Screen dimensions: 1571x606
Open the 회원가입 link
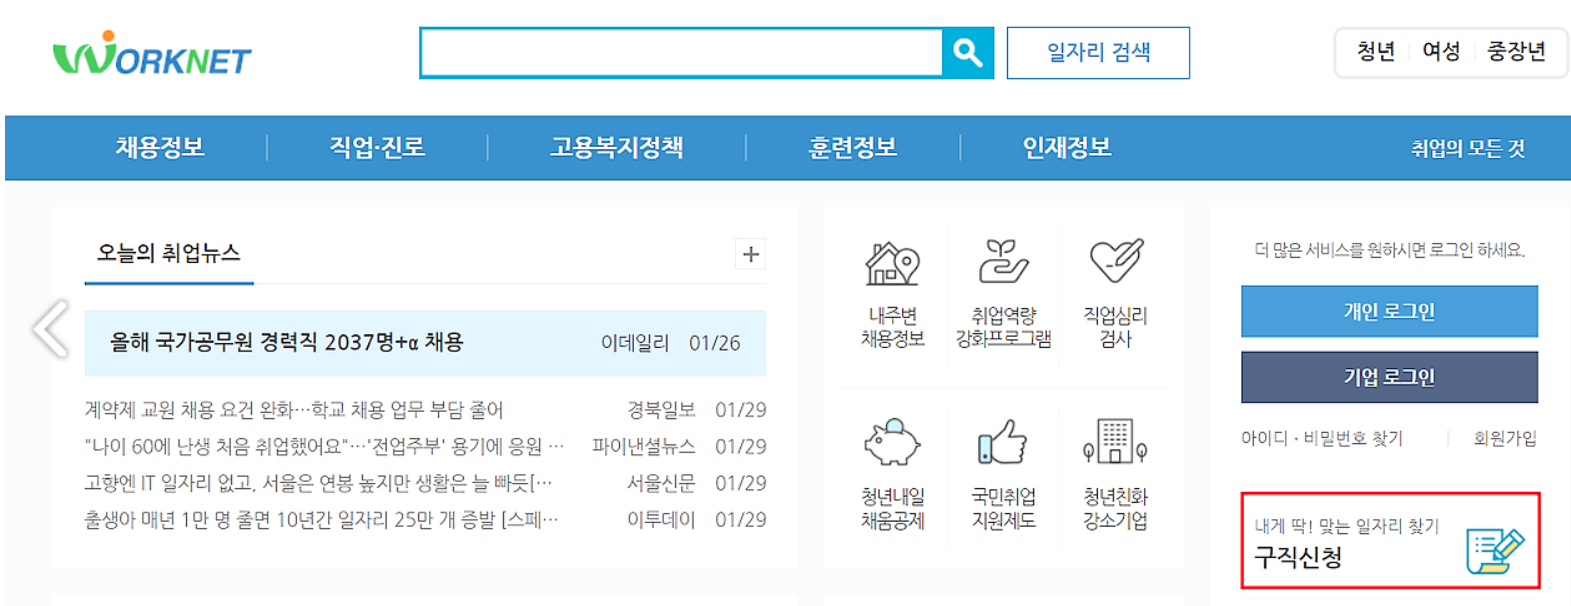tap(1505, 438)
